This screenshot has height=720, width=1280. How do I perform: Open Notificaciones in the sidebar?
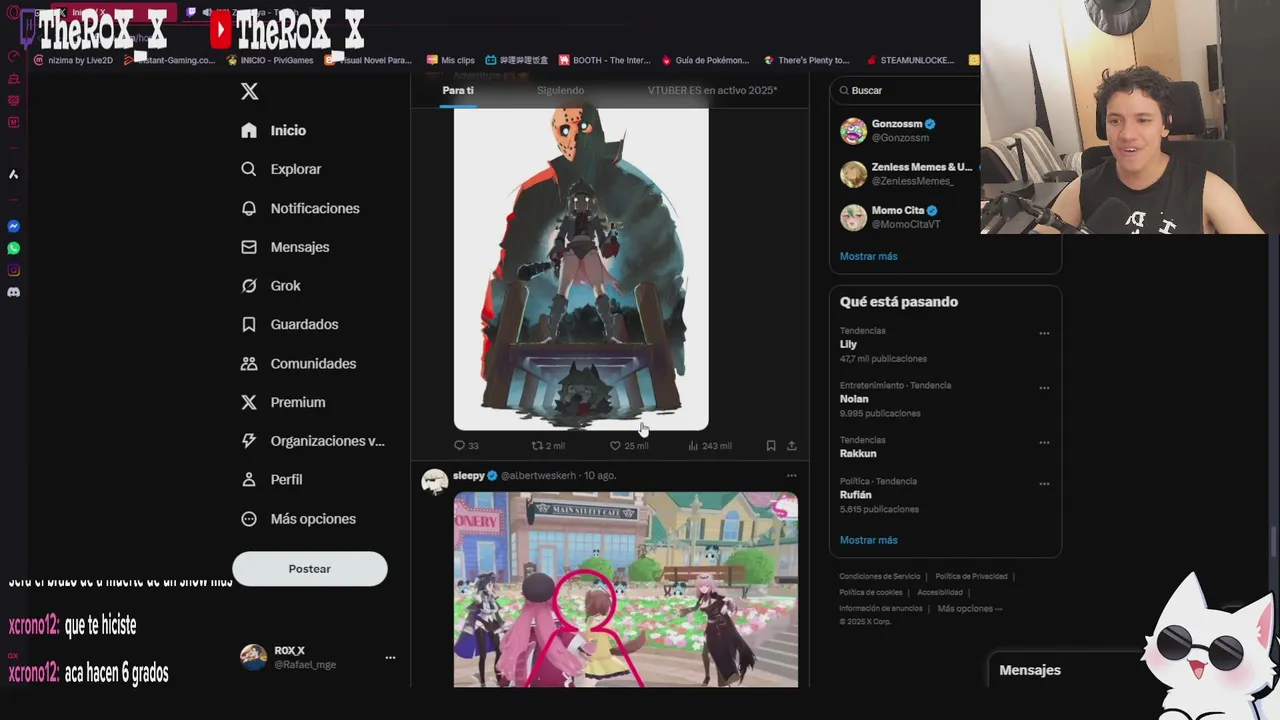pyautogui.click(x=300, y=208)
